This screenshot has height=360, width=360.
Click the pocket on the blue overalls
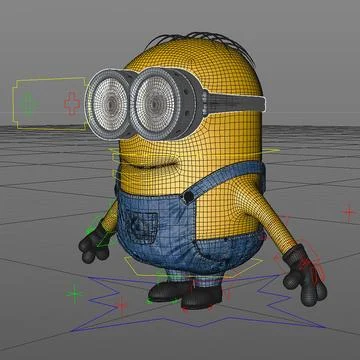pos(142,224)
